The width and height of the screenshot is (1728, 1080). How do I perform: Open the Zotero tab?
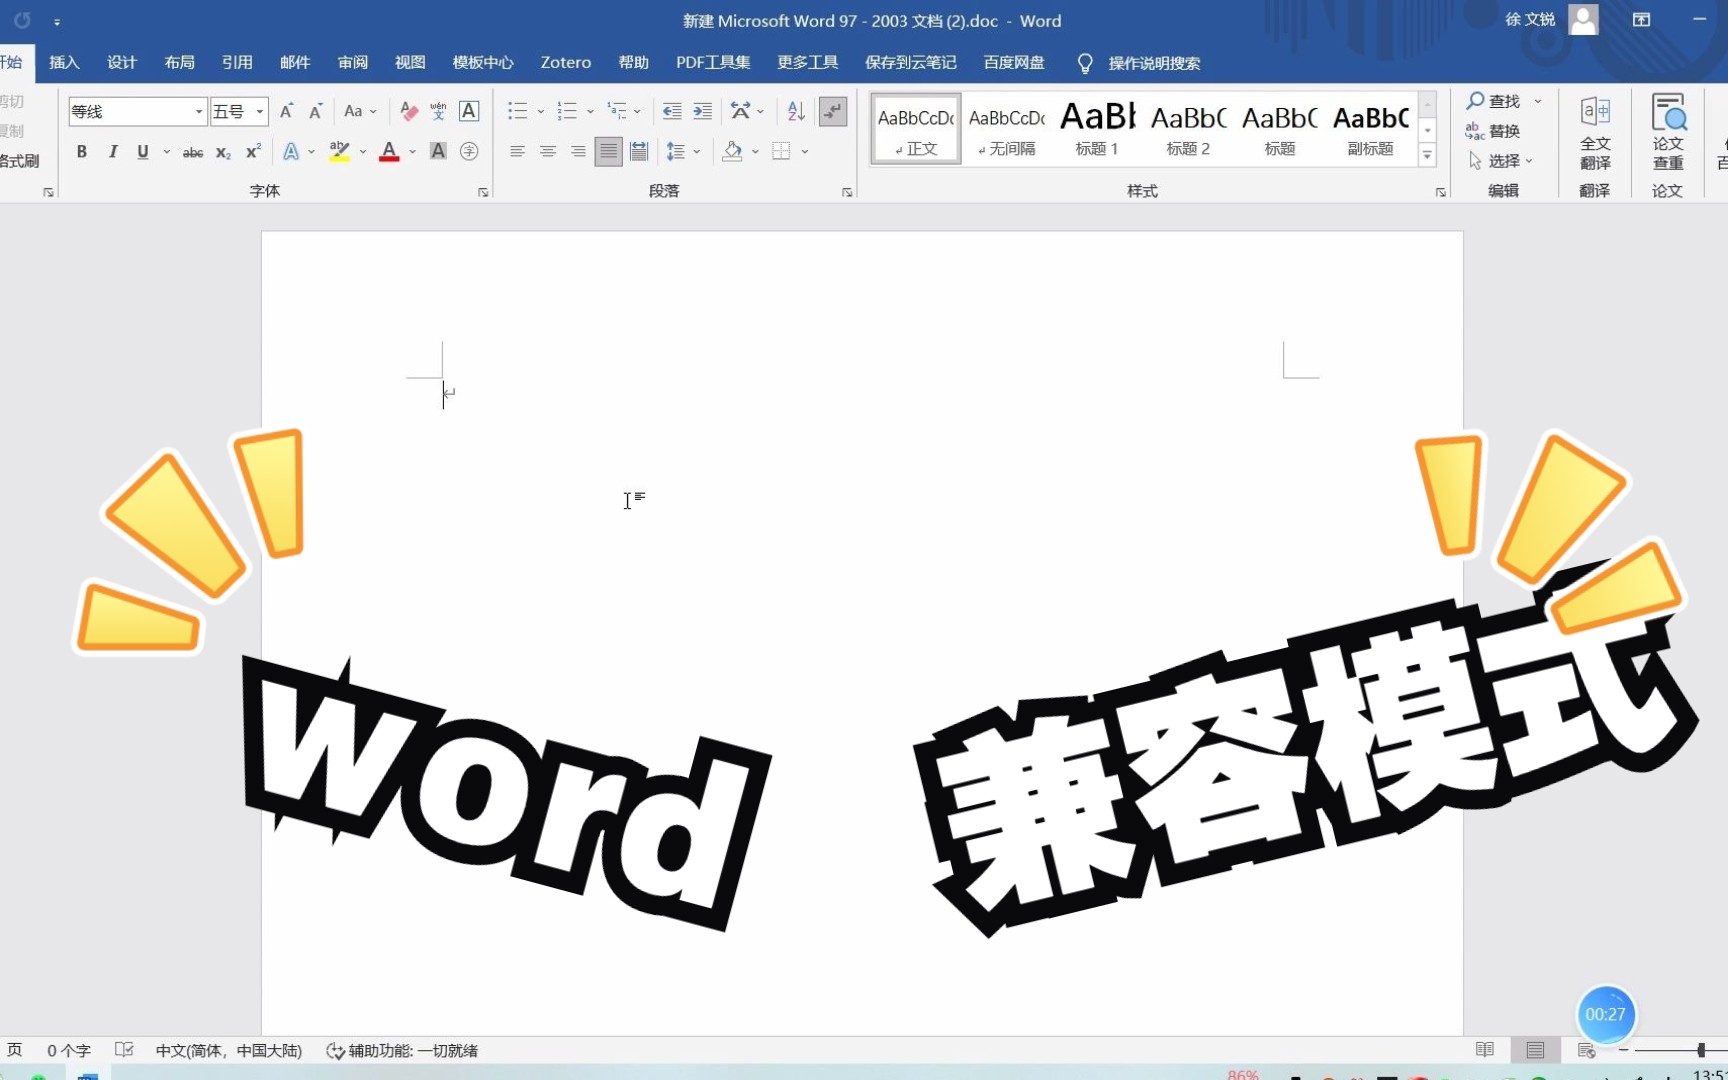(x=566, y=62)
